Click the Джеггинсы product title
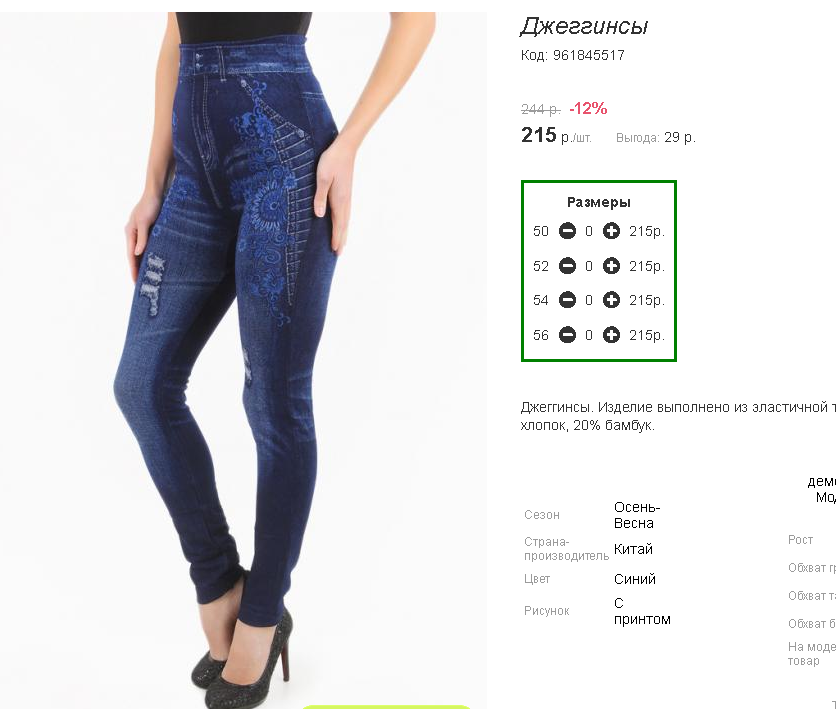The width and height of the screenshot is (836, 709). pos(584,27)
